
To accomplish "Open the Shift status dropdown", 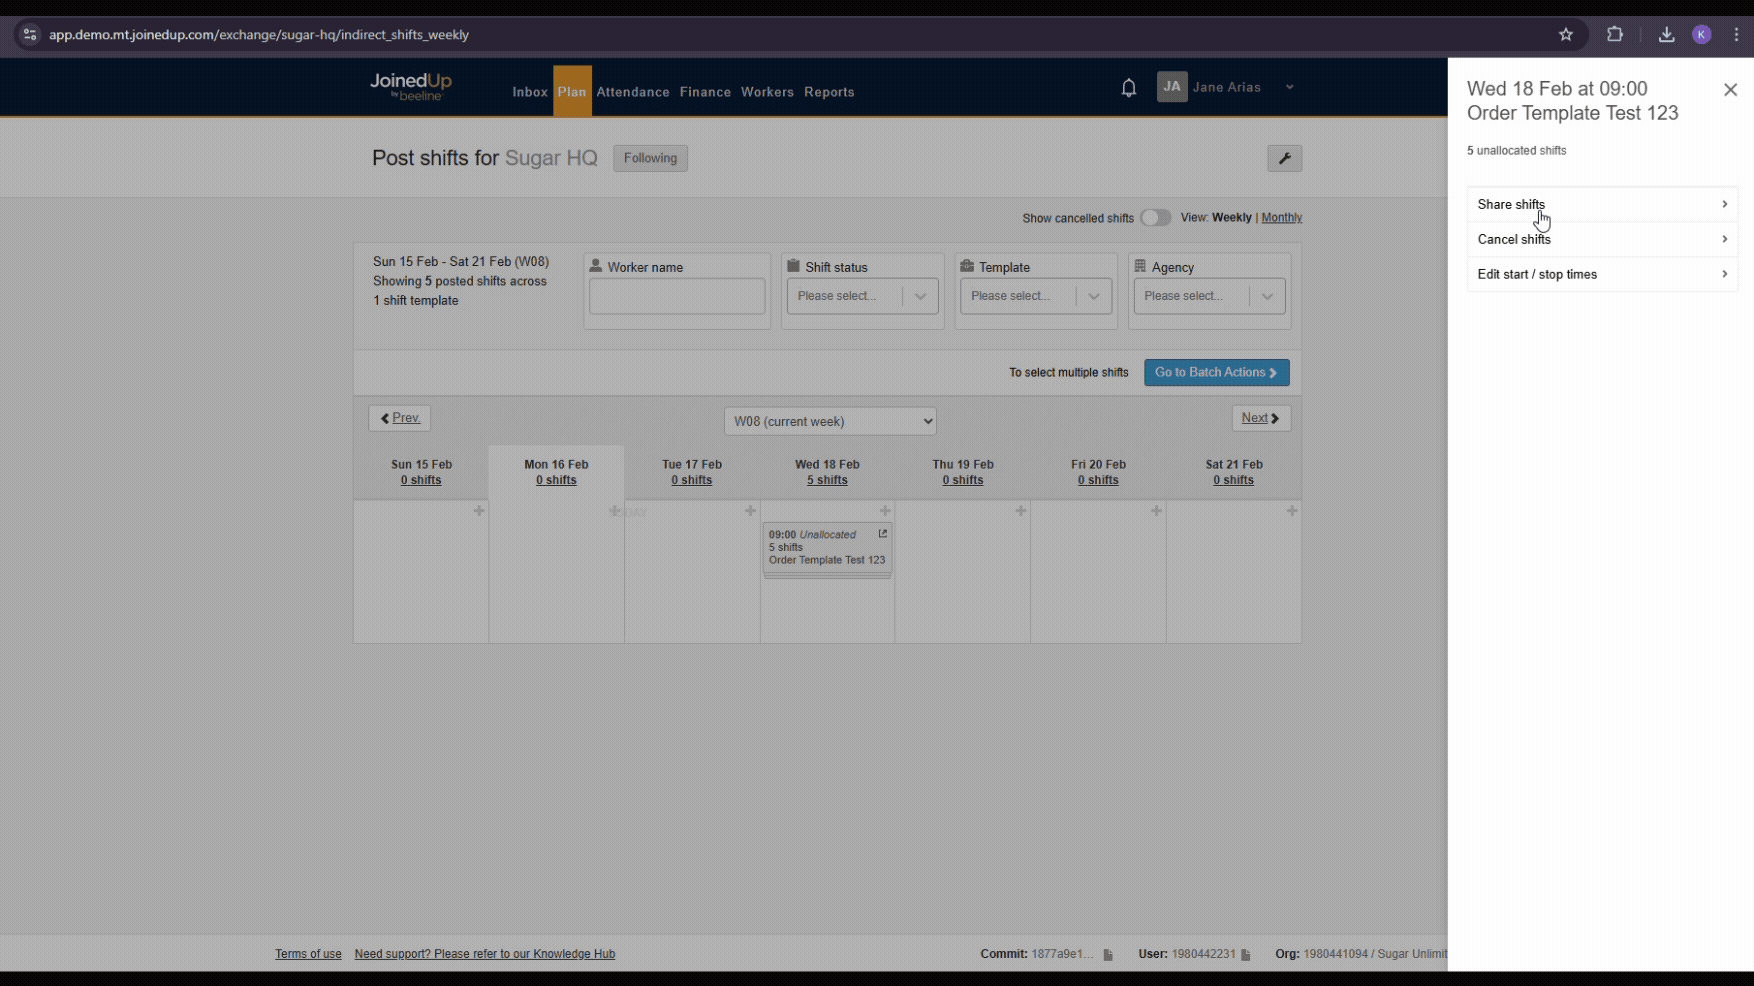I will (862, 296).
